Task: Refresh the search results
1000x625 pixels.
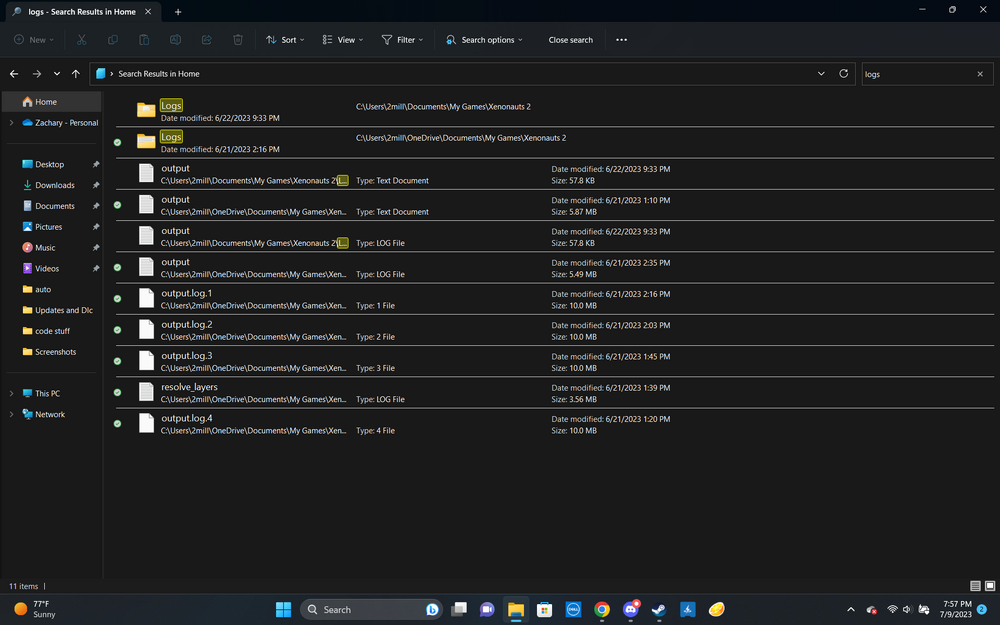Action: pos(843,74)
